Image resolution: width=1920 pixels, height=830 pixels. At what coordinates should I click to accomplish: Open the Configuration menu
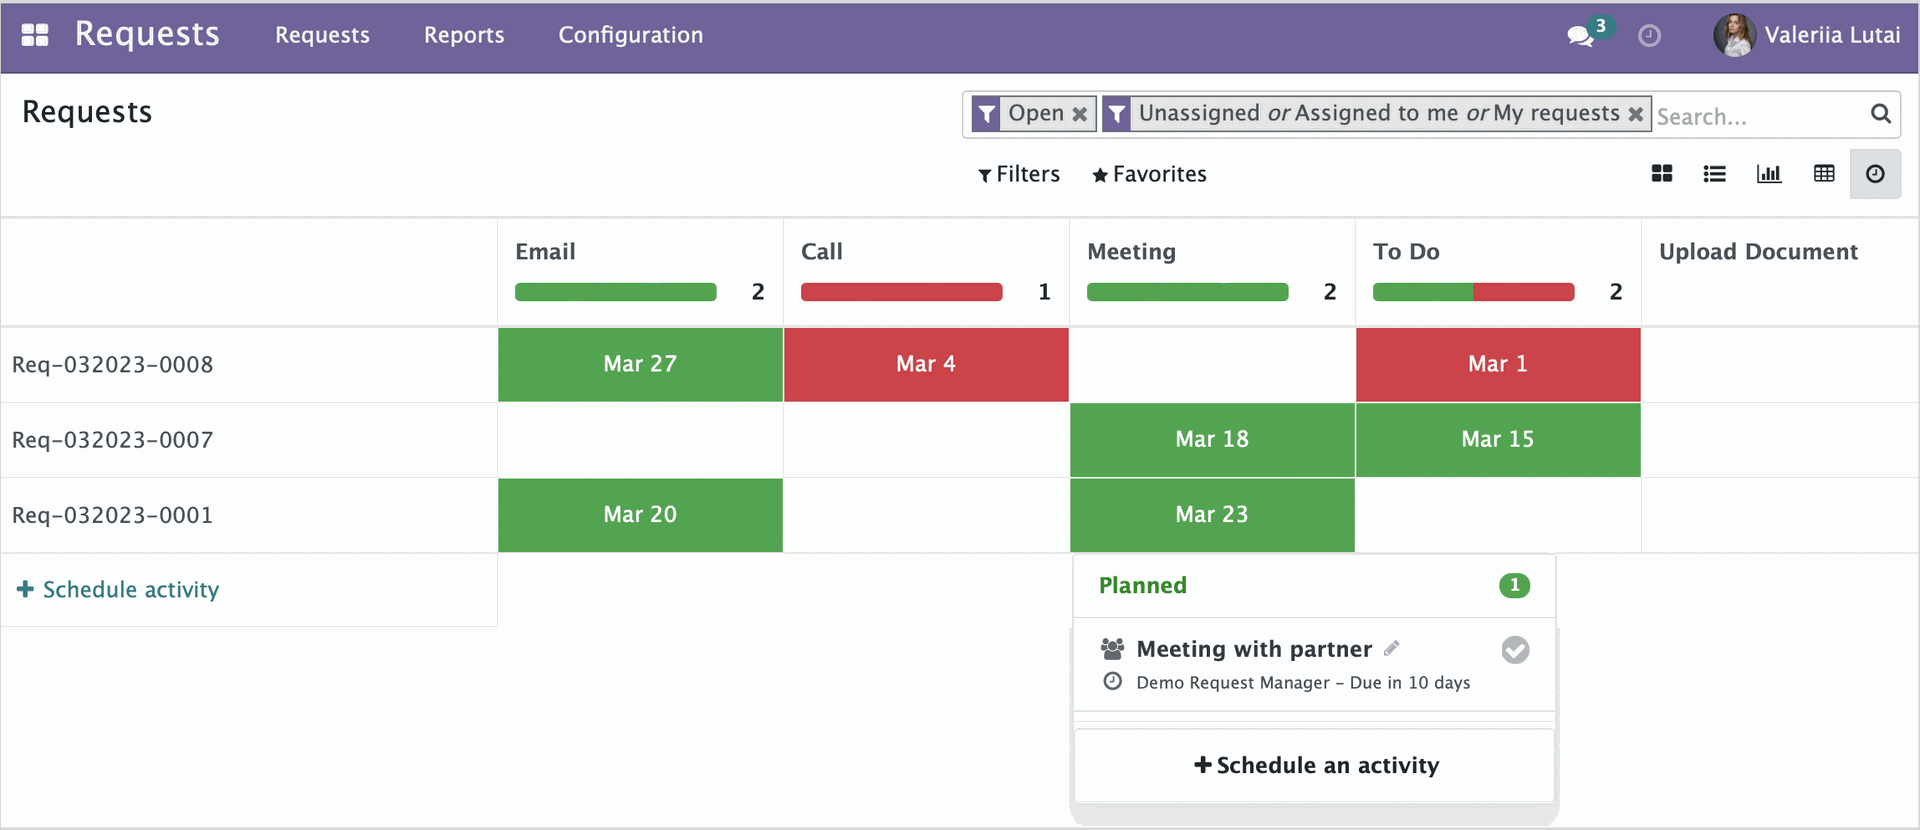(631, 35)
